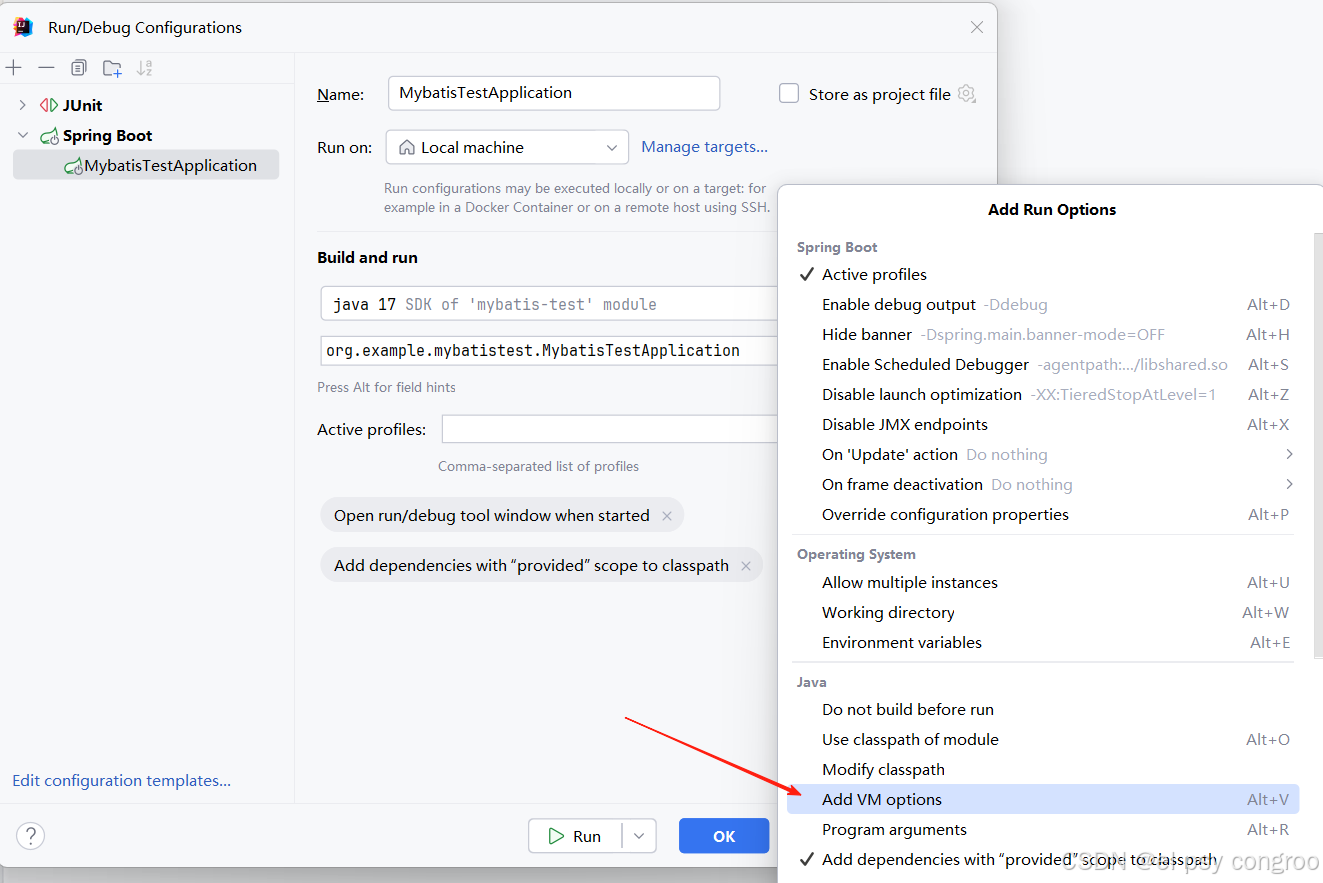Click the Run button
This screenshot has width=1323, height=883.
click(575, 836)
